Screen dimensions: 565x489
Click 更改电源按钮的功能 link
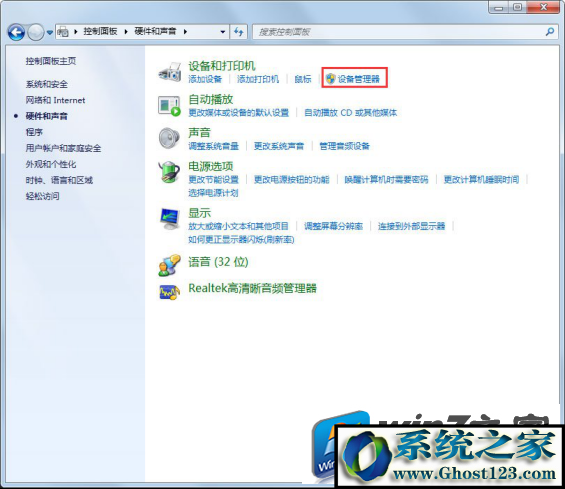(292, 179)
